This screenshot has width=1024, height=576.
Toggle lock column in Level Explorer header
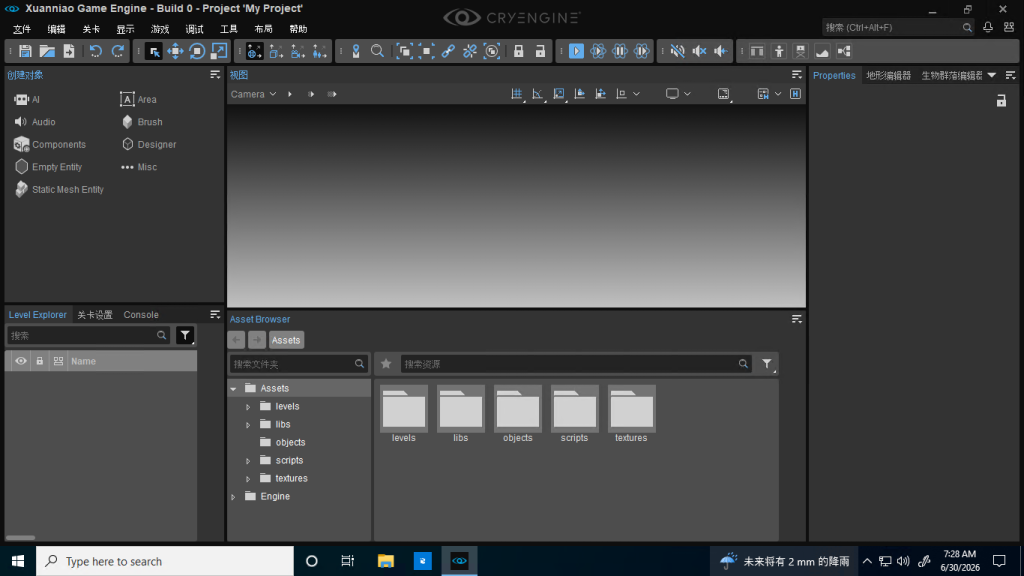click(40, 361)
